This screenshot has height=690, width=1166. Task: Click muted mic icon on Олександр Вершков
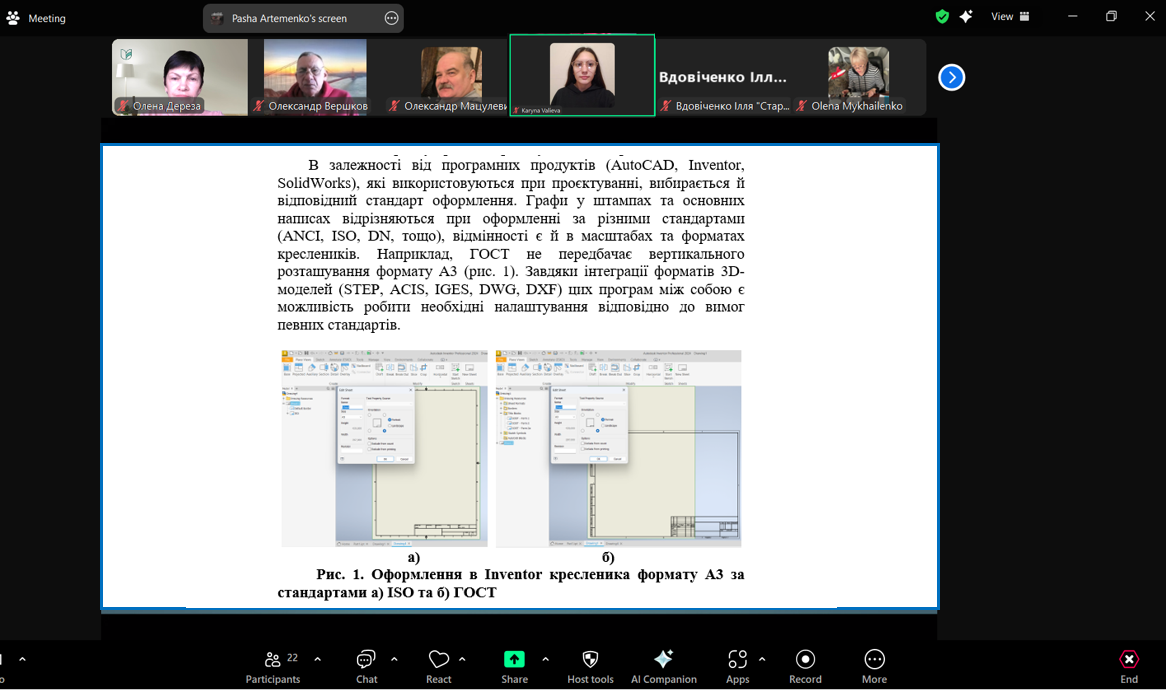tap(259, 106)
